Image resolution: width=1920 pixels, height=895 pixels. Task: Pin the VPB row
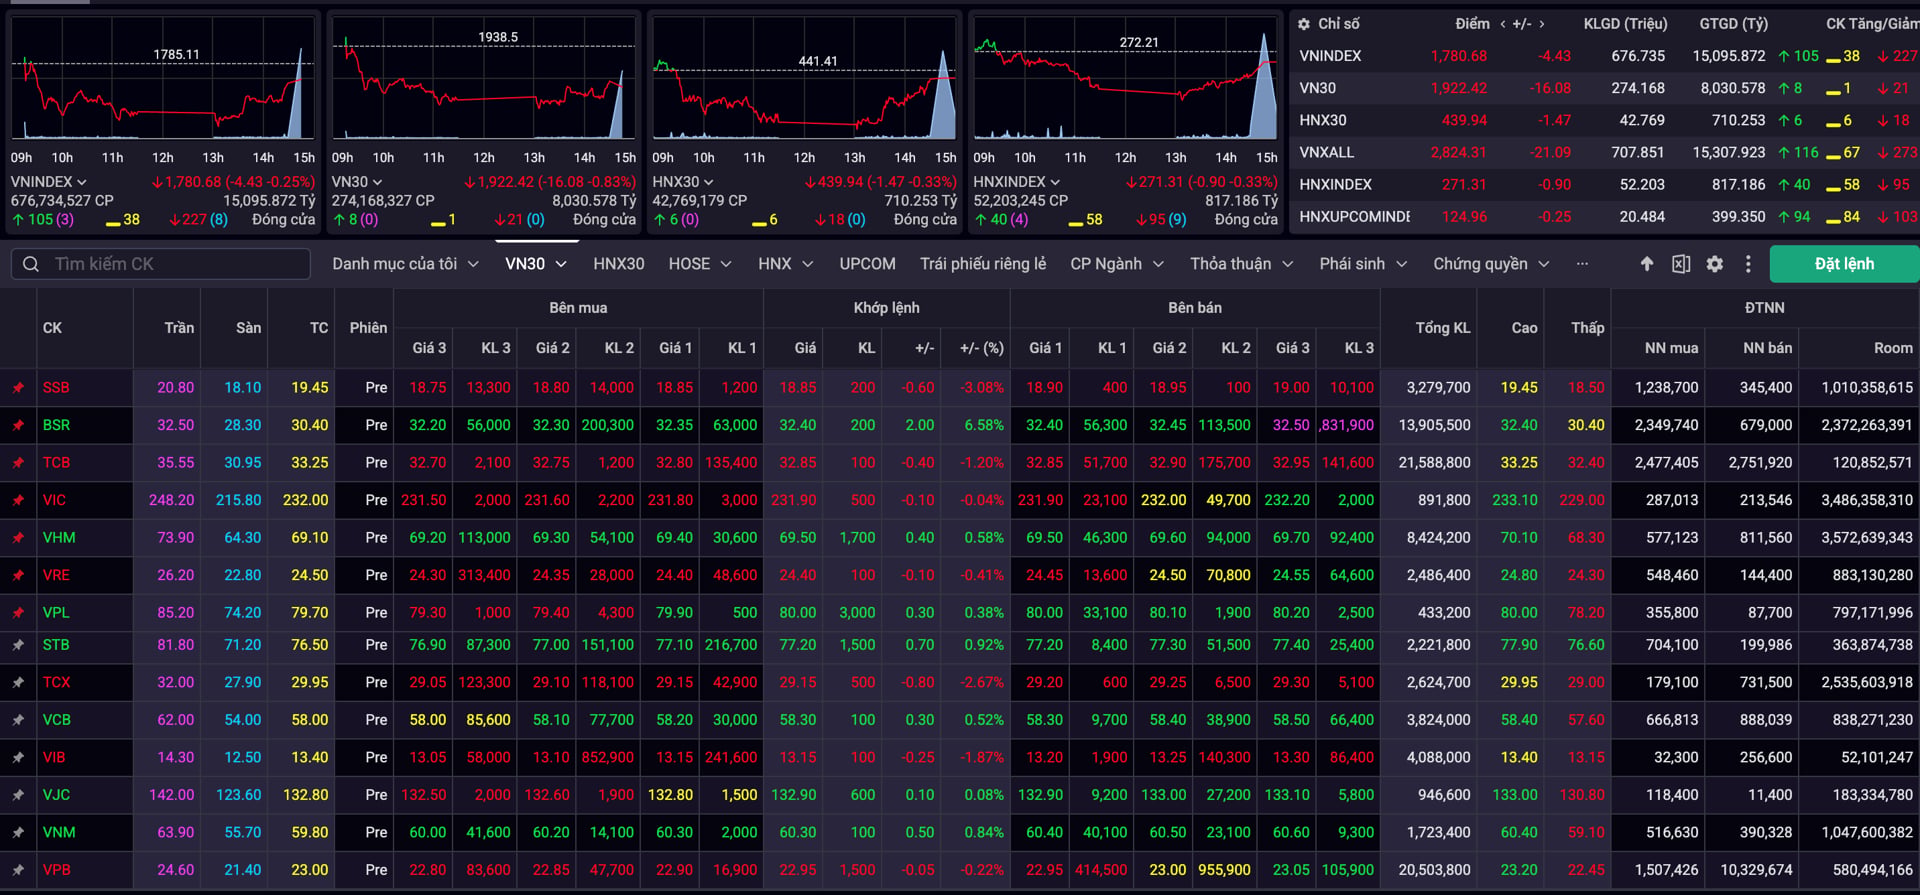pos(18,870)
